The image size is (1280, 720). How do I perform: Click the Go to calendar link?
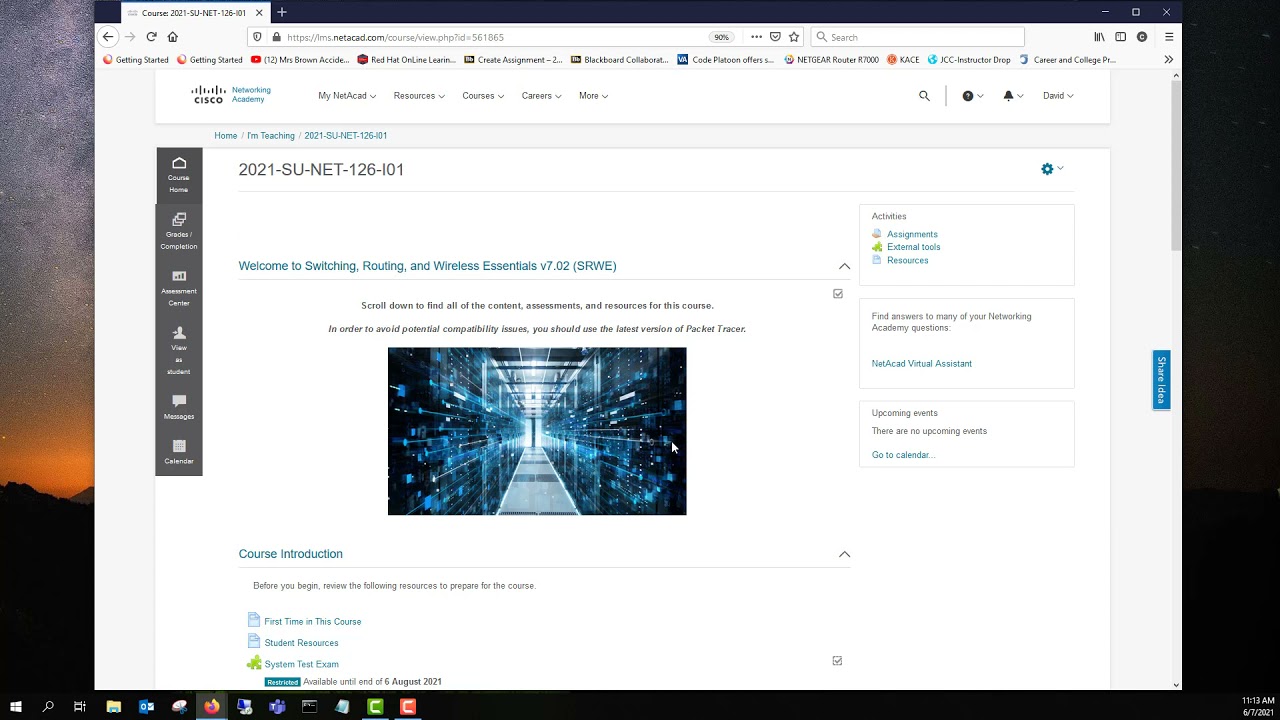[x=904, y=455]
